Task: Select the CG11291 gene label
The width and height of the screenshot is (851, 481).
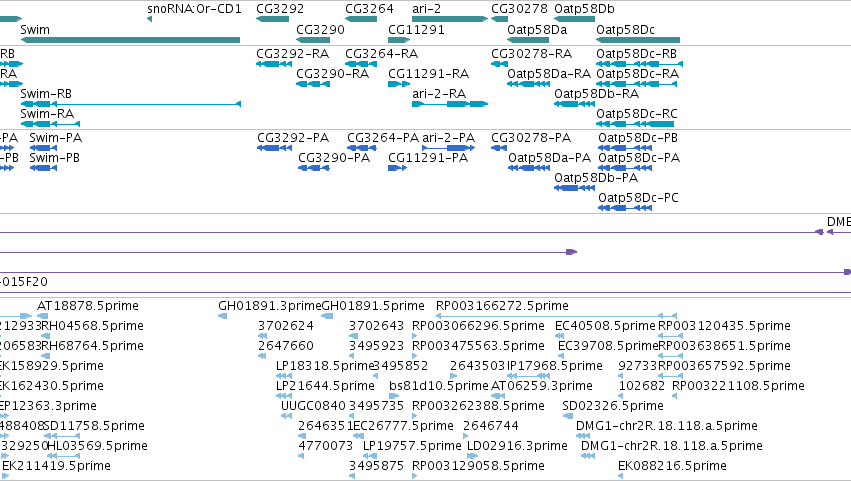Action: click(416, 30)
